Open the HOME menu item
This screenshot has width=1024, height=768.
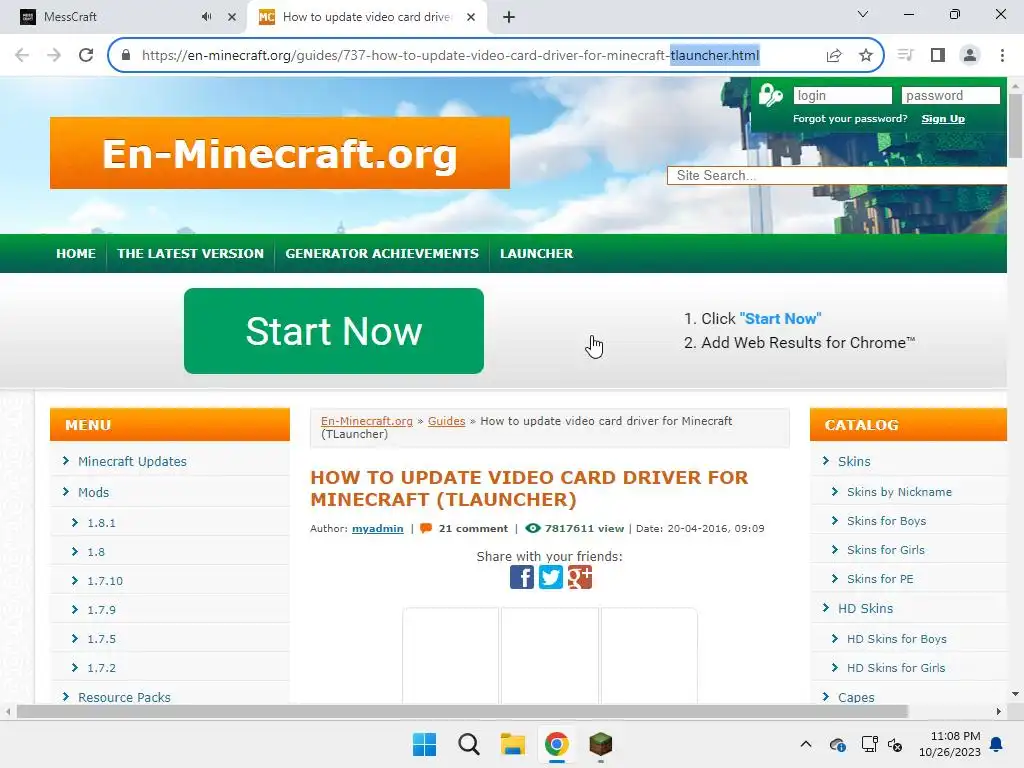coord(76,253)
